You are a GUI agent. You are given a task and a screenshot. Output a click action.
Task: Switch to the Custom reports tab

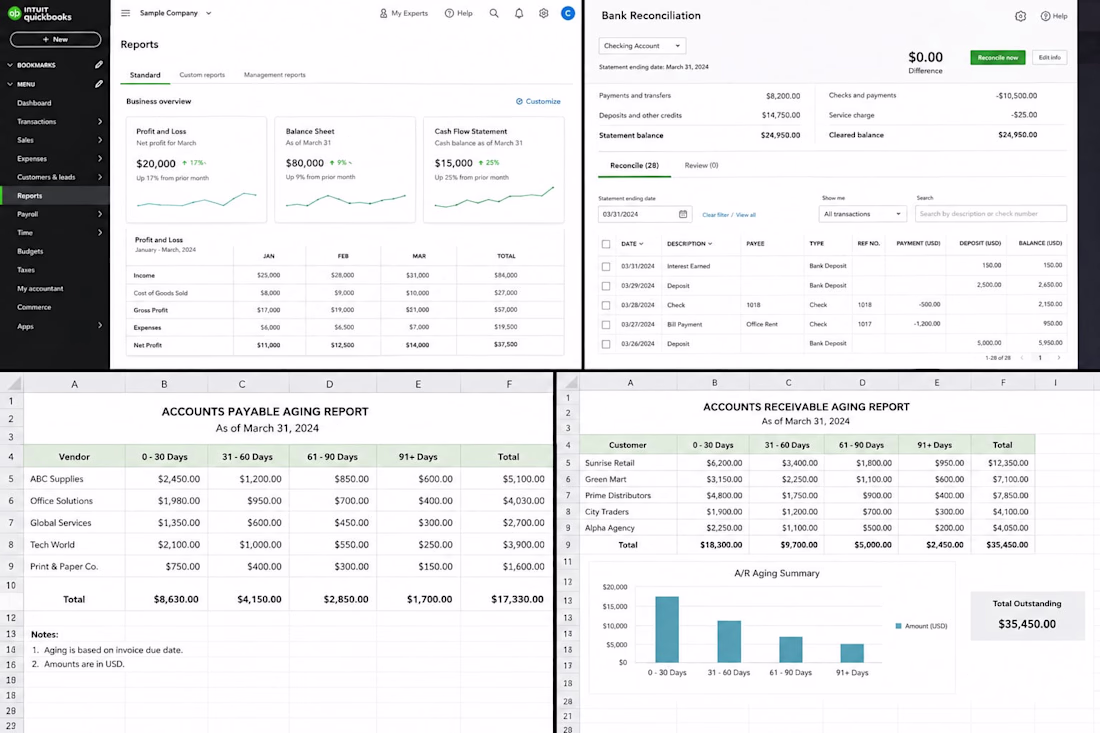tap(202, 74)
